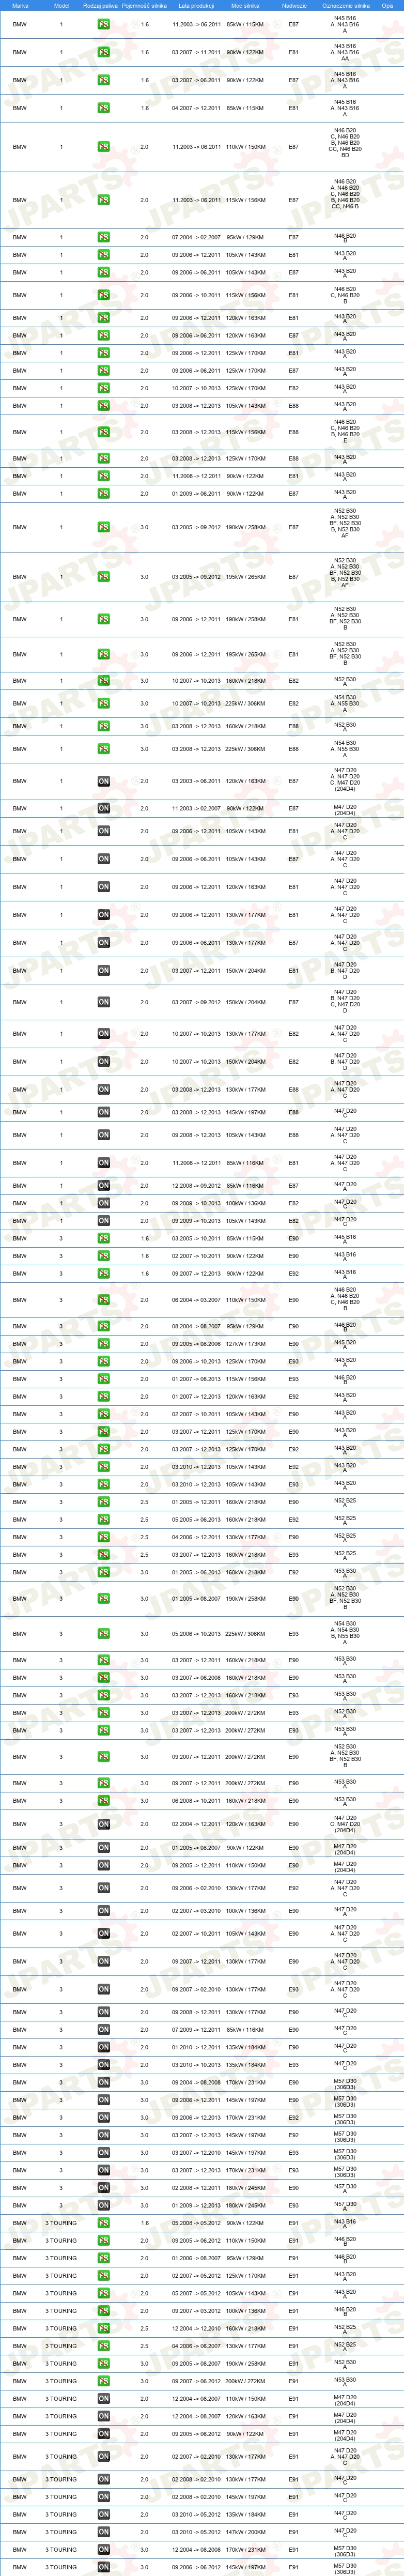Image resolution: width=404 pixels, height=2576 pixels.
Task: Click diesel ON icon in 150kW / 204KM E81 row
Action: point(103,970)
